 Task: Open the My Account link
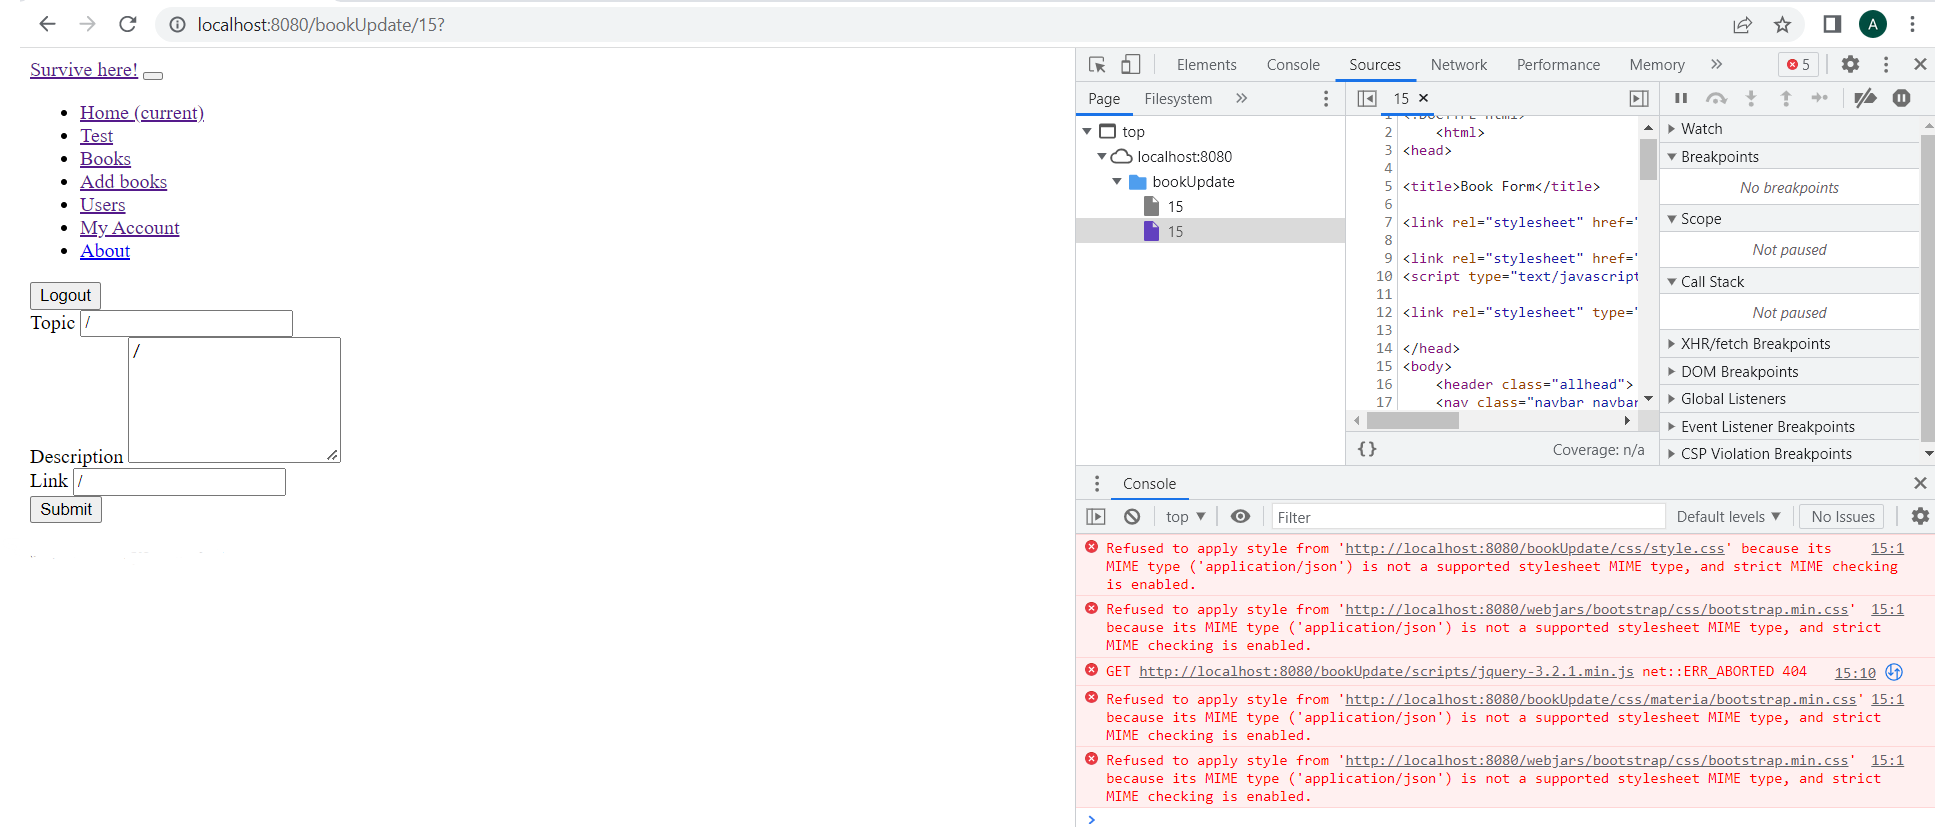[x=130, y=228]
